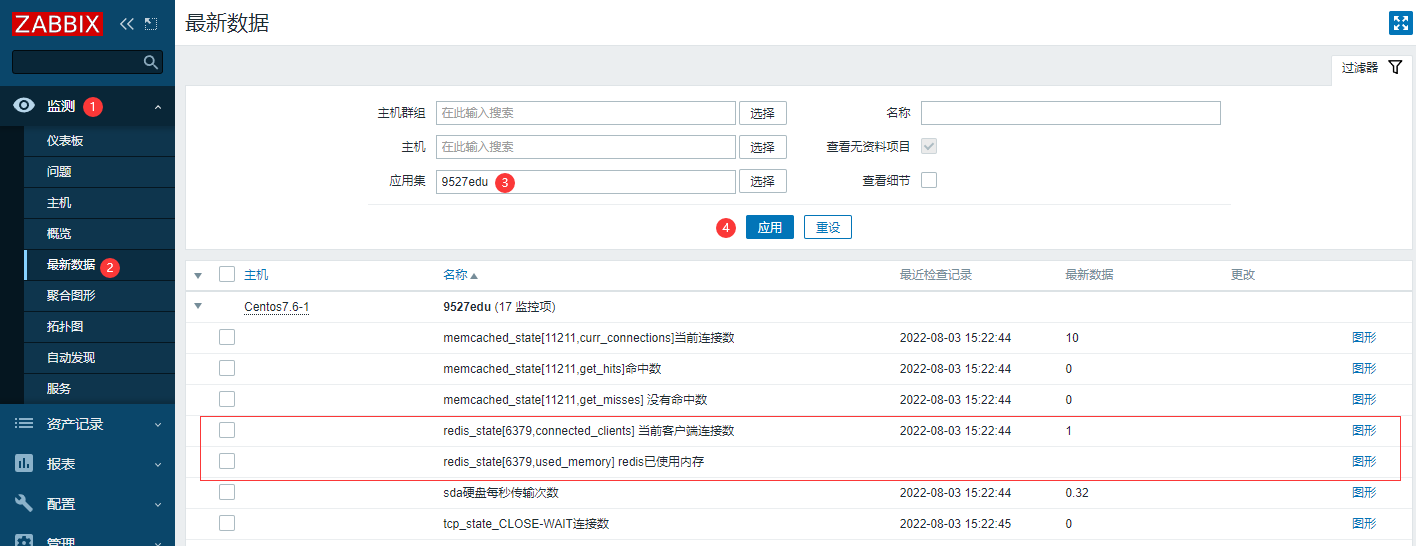The width and height of the screenshot is (1416, 546).
Task: Collapse the 监测 menu section chevron
Action: coord(157,106)
